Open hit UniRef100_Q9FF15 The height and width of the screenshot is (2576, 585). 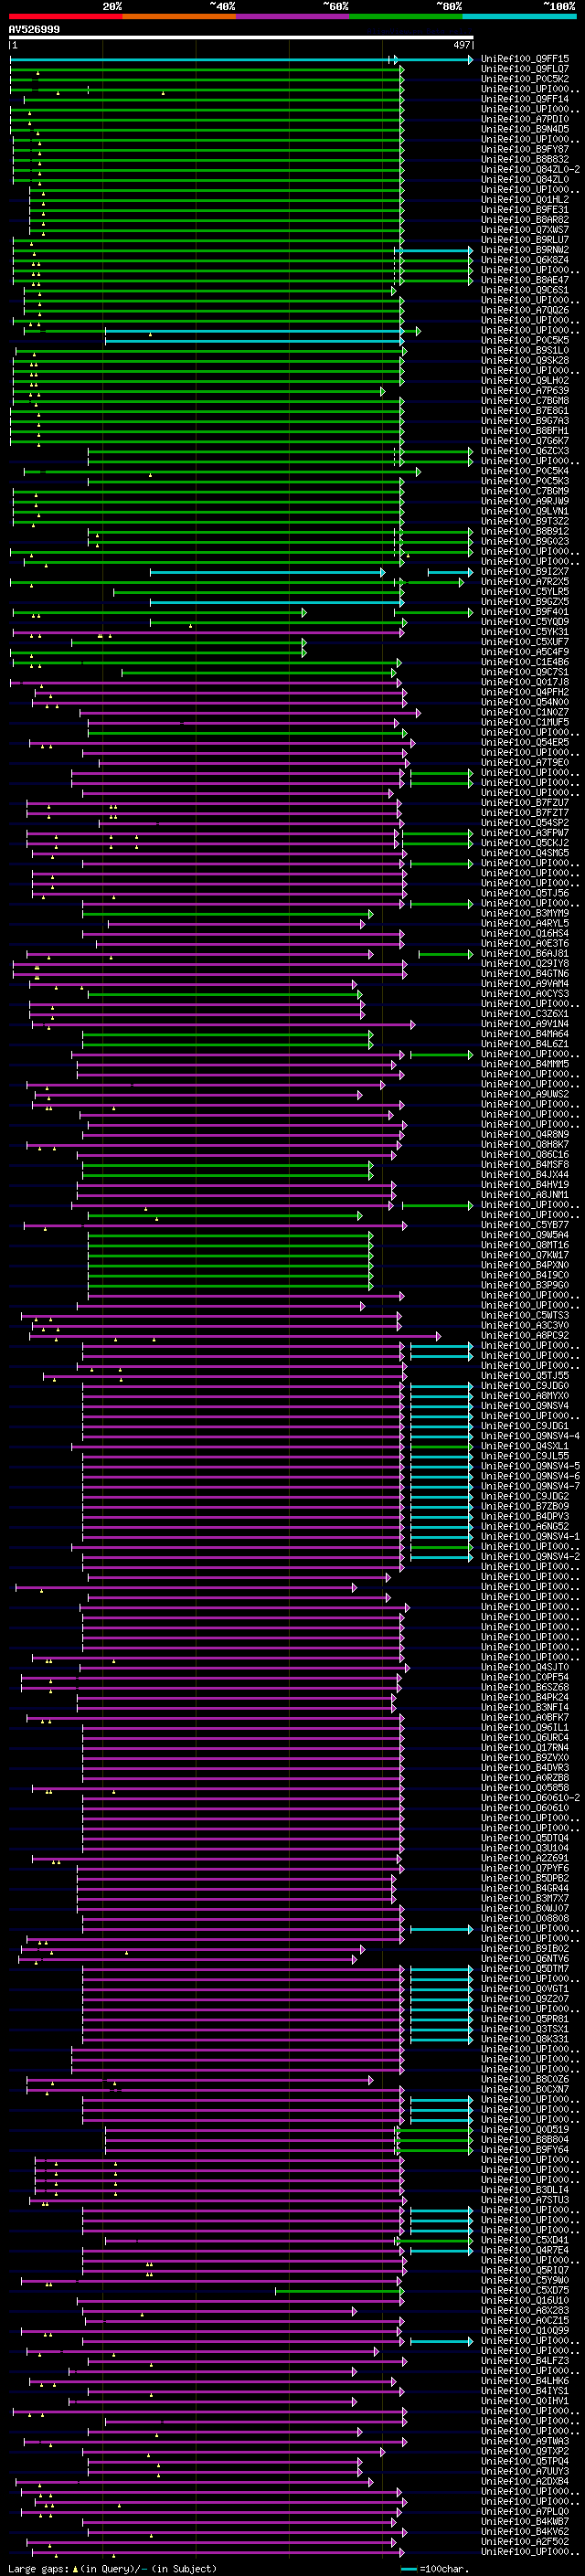[525, 60]
